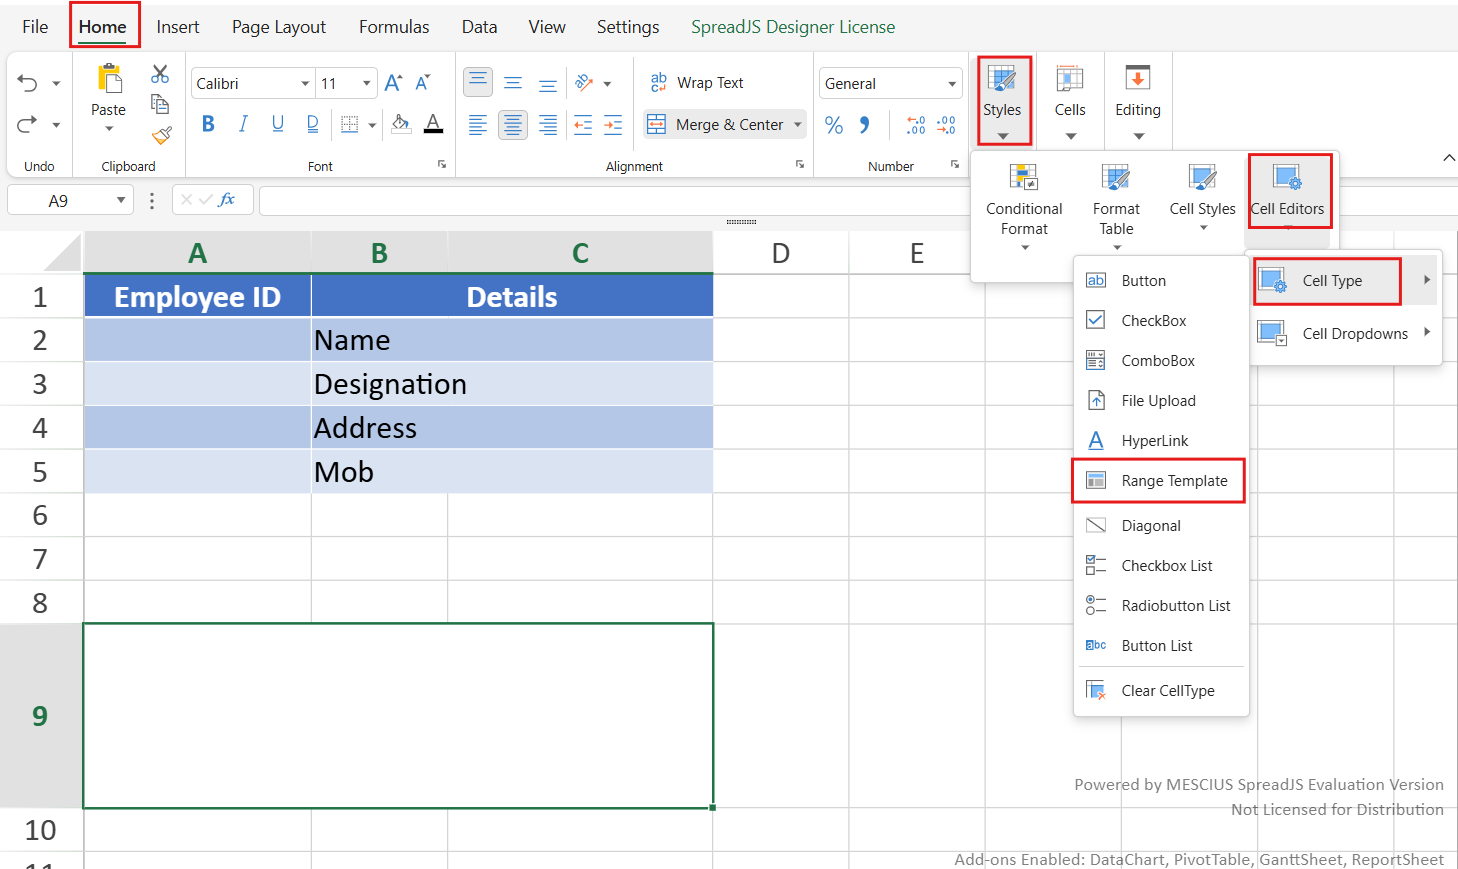Increase the cell indent
This screenshot has width=1458, height=869.
613,125
